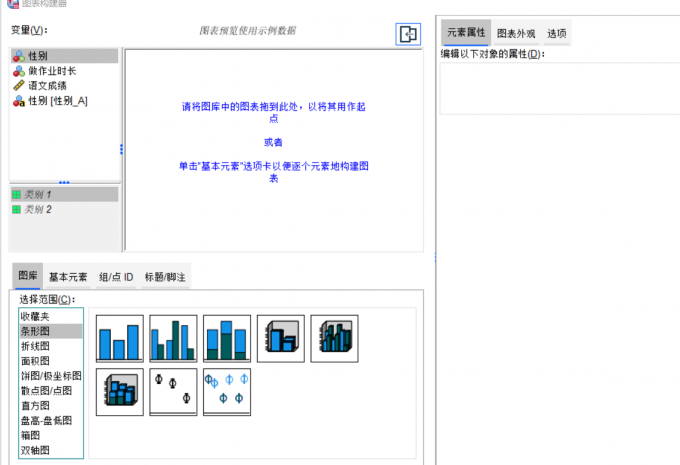This screenshot has height=465, width=680.
Task: Select the 性别 variable in the list
Action: click(x=64, y=56)
